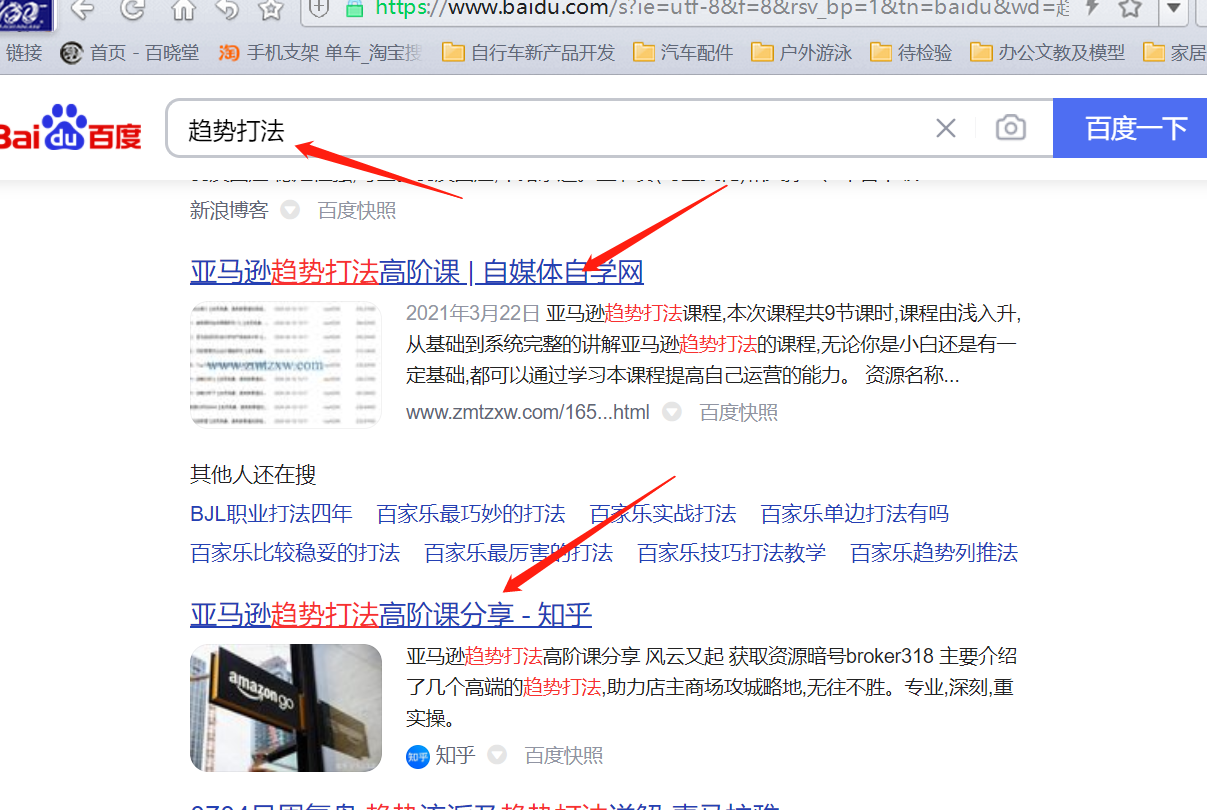This screenshot has width=1207, height=810.
Task: Click the URL address field
Action: pyautogui.click(x=720, y=8)
